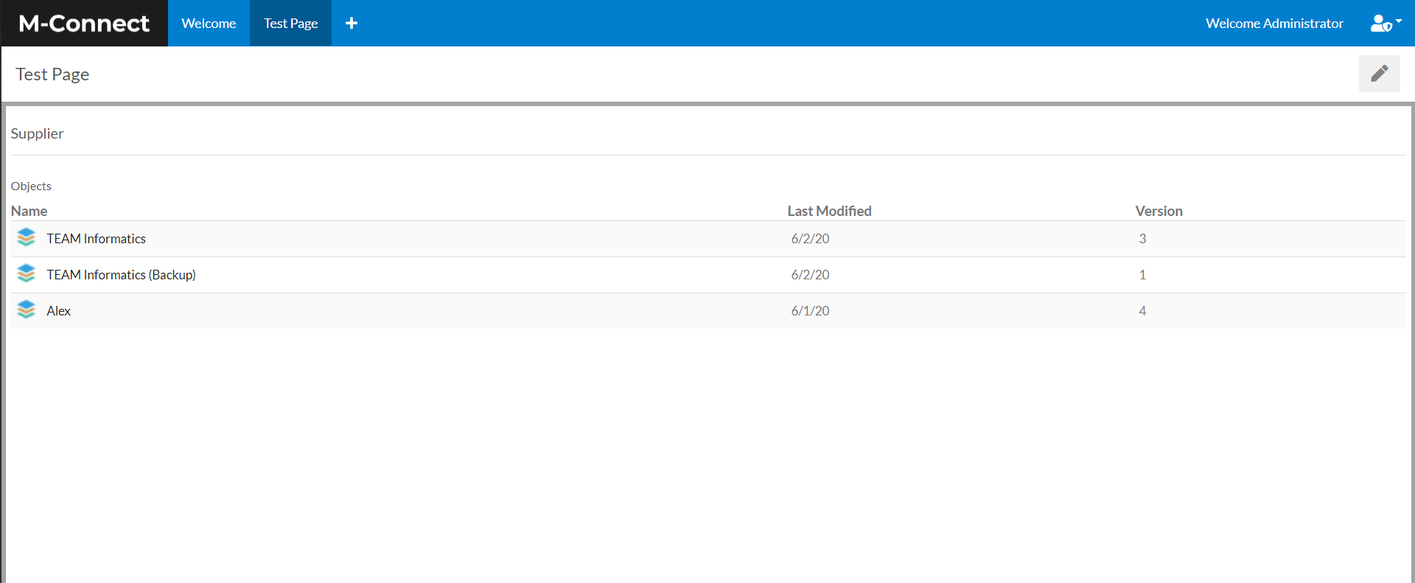This screenshot has height=583, width=1415.
Task: Click the TEAM Informatics object icon
Action: (27, 238)
